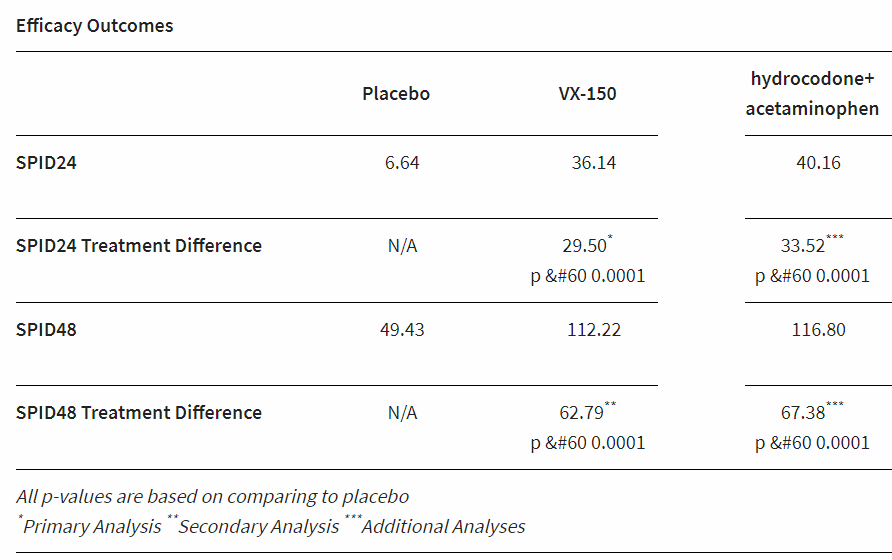Select the VX-150 column header
892x560 pixels.
click(587, 94)
